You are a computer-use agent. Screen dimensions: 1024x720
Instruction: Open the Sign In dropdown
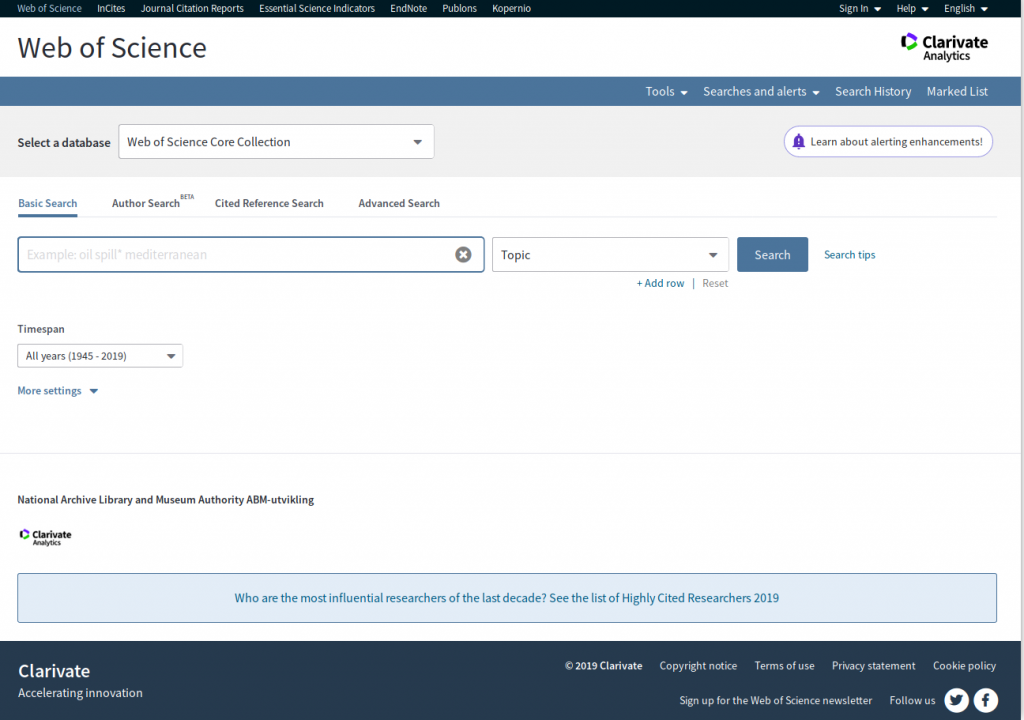click(859, 8)
